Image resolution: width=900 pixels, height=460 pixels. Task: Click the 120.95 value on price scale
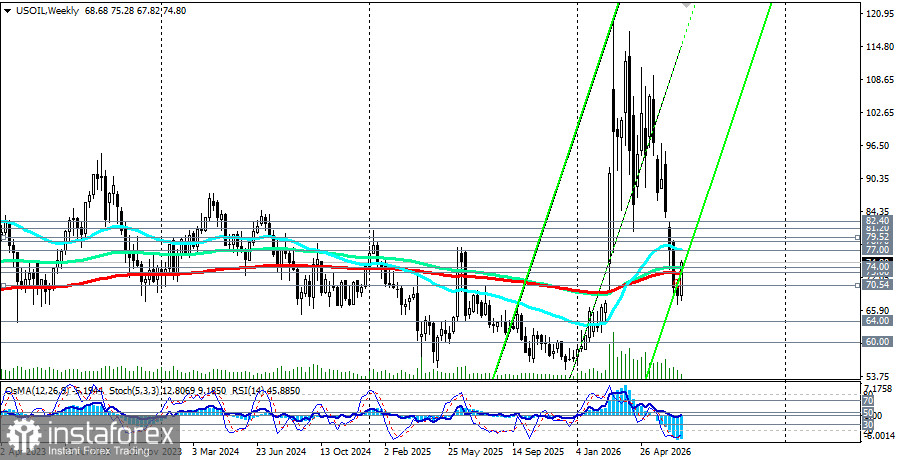pyautogui.click(x=879, y=14)
